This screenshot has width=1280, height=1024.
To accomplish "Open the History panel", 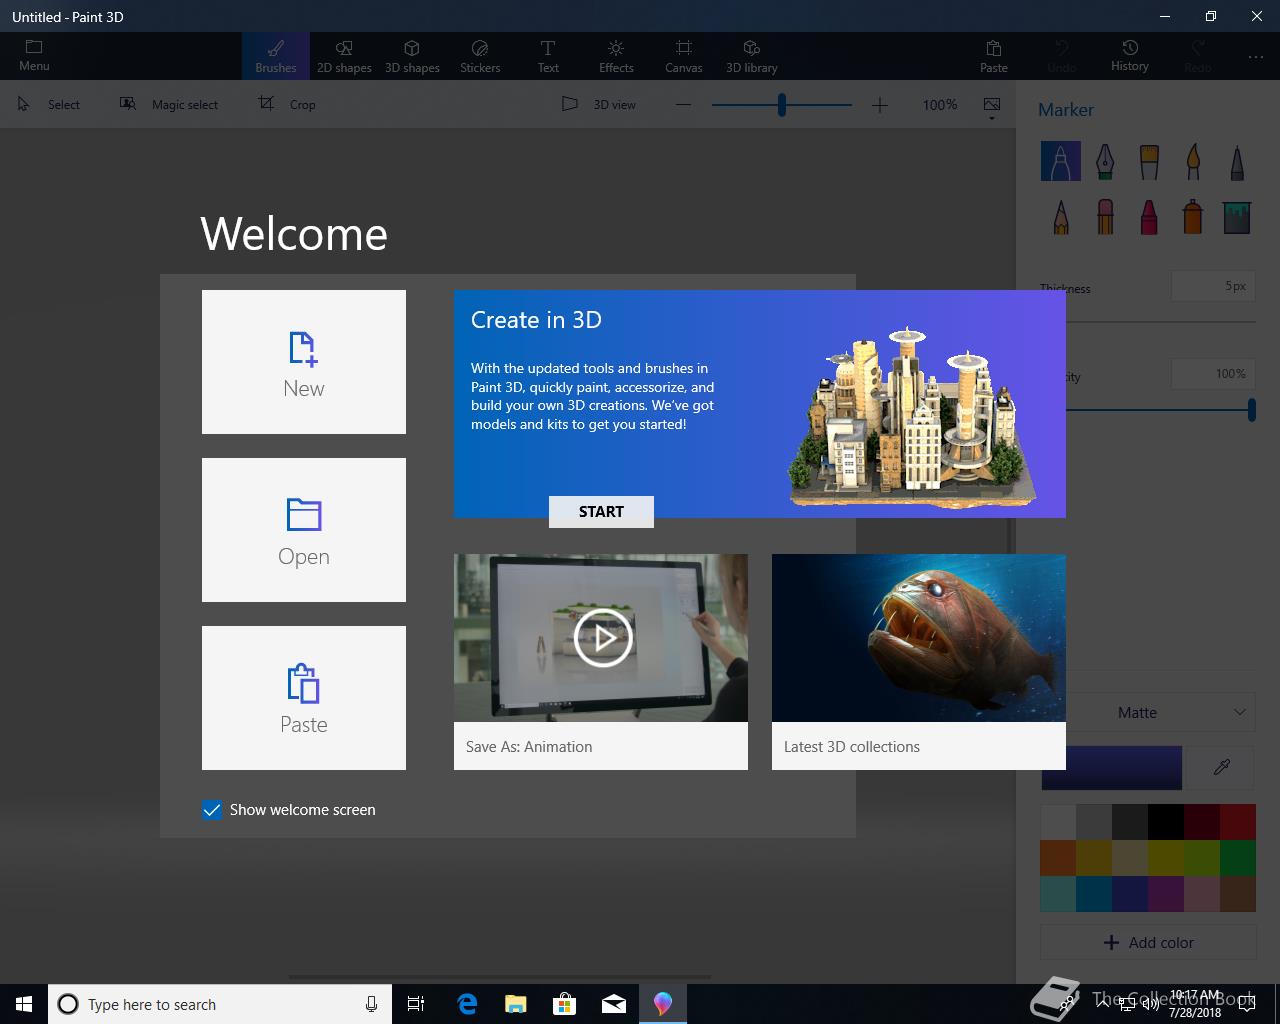I will tap(1130, 56).
